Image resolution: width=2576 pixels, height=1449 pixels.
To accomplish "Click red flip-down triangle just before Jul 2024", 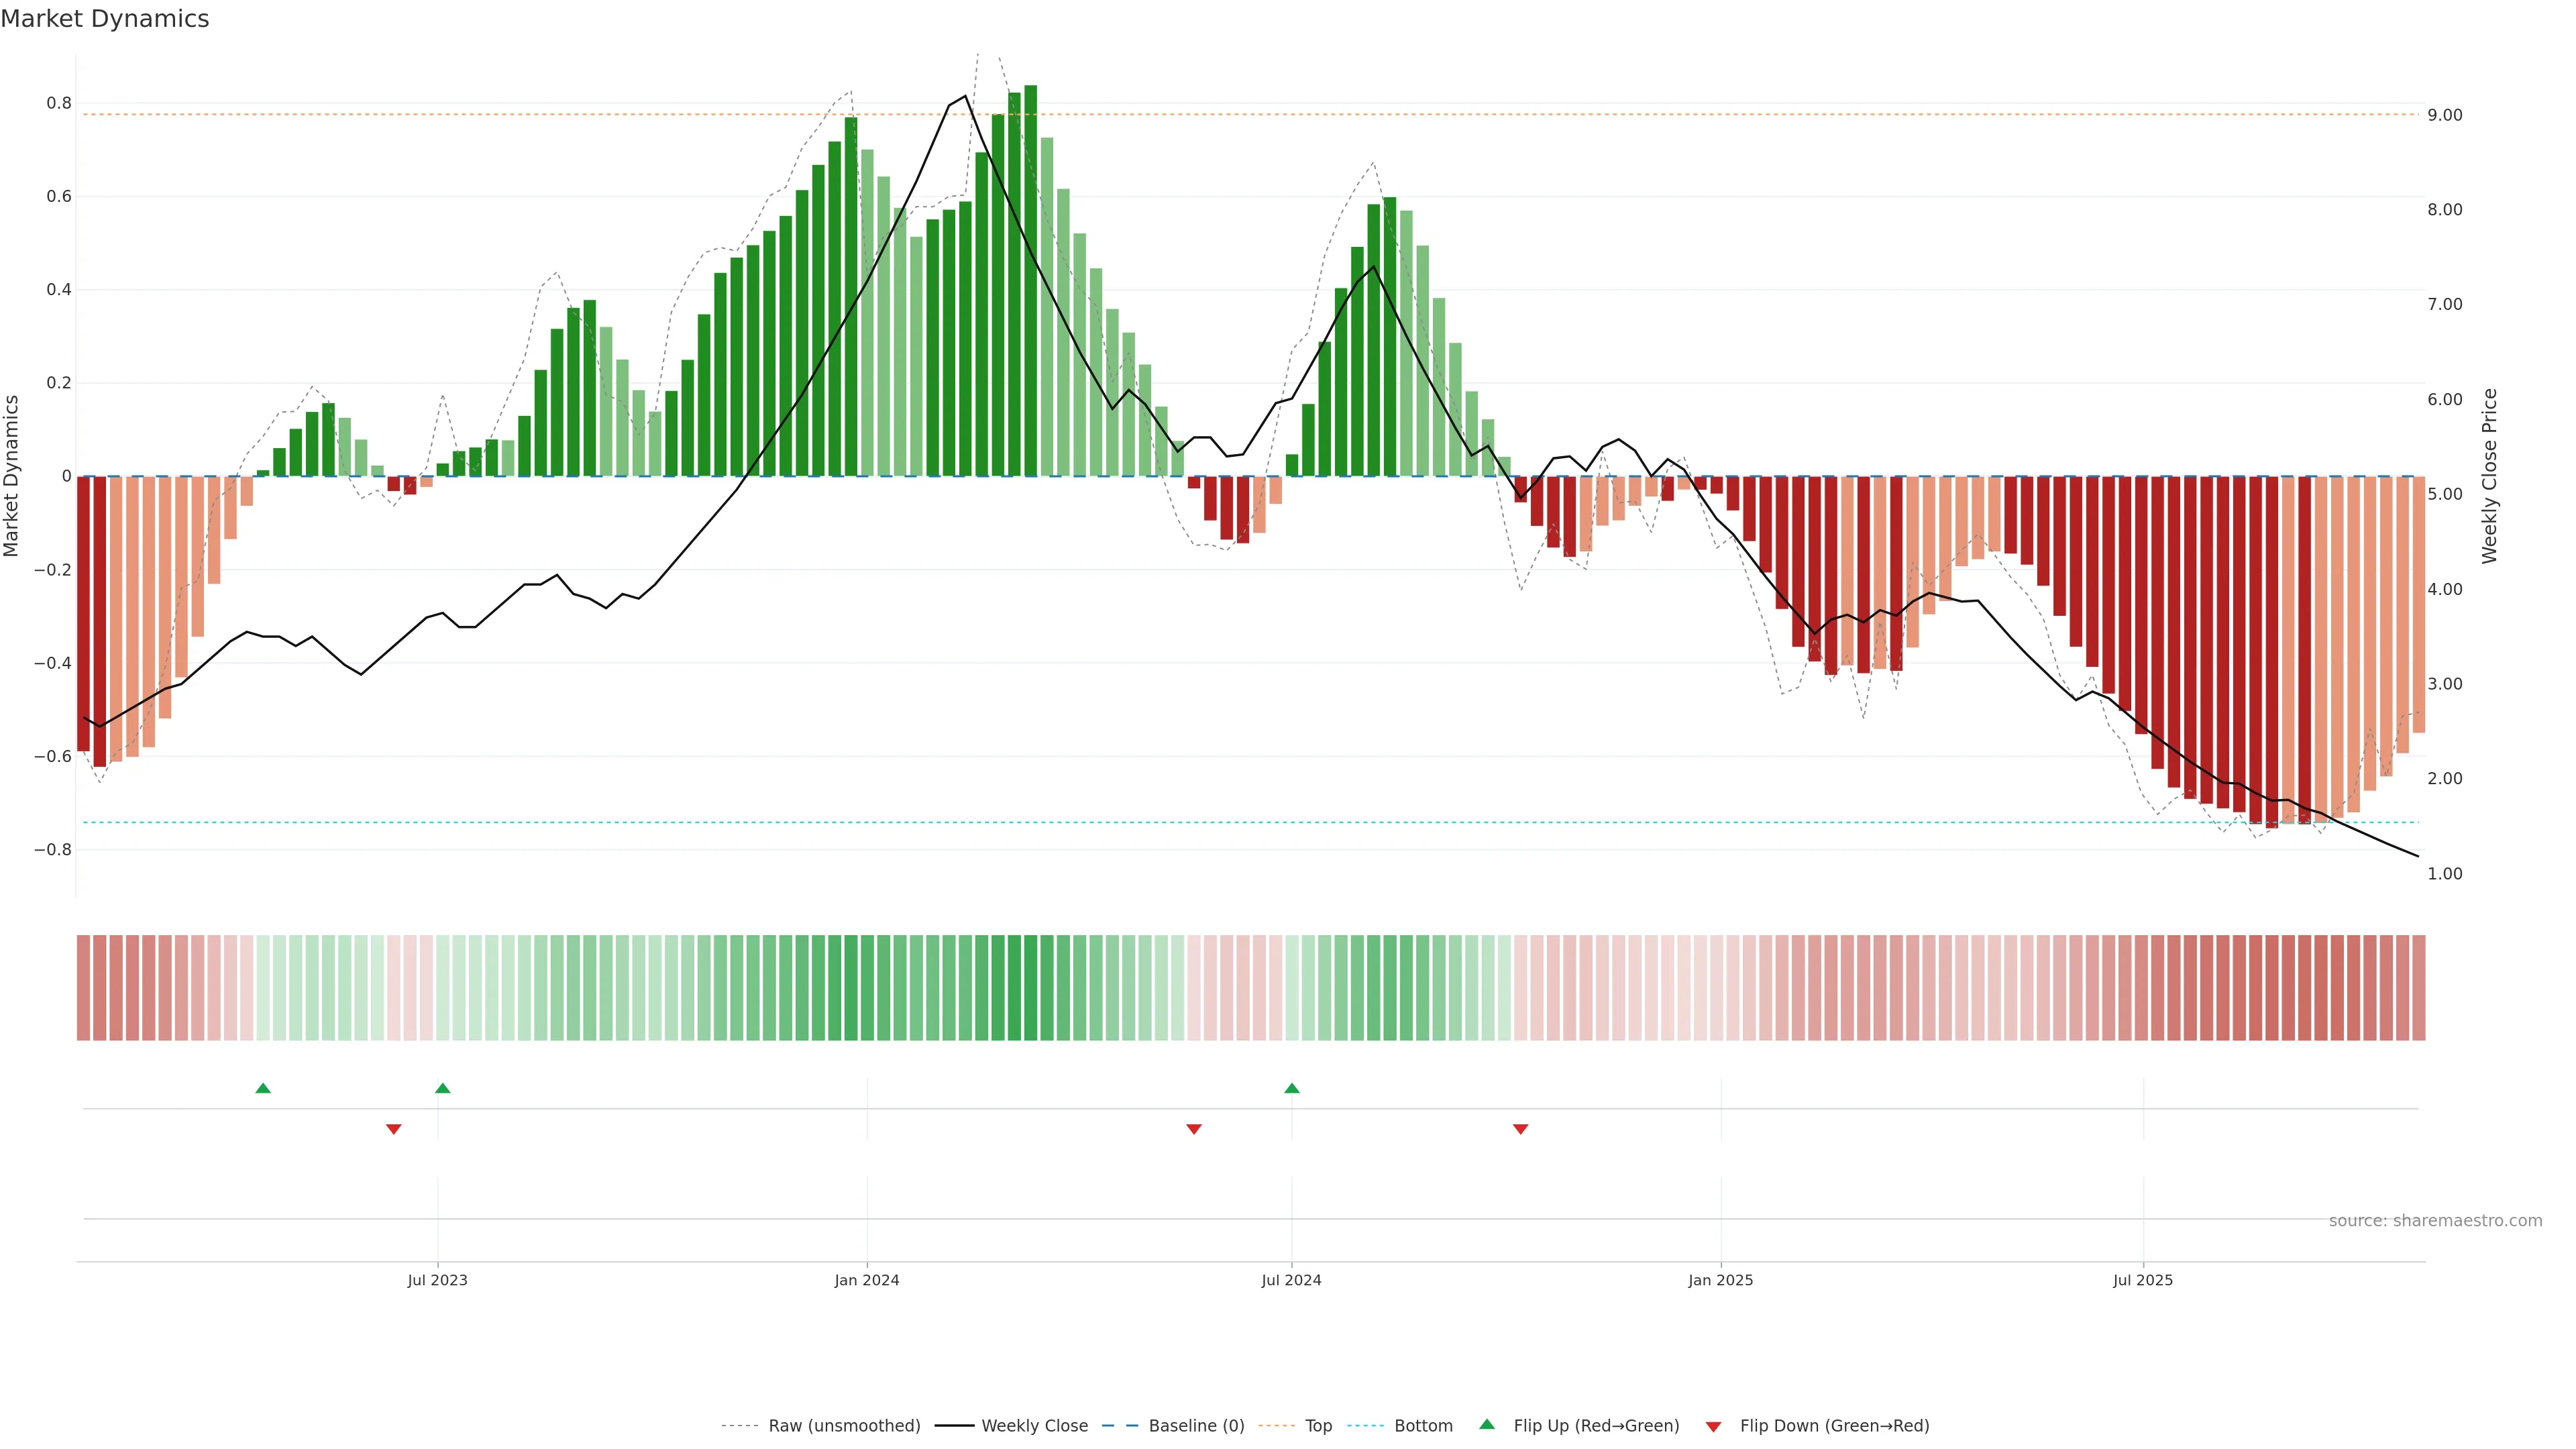I will pos(1194,1129).
